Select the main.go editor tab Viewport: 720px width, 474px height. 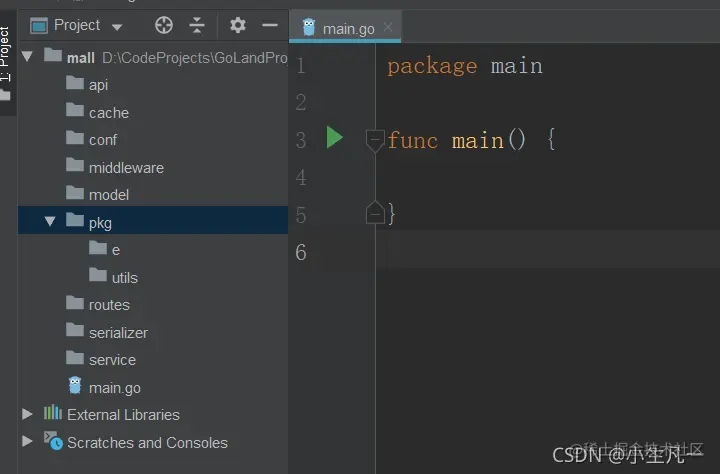[x=344, y=28]
